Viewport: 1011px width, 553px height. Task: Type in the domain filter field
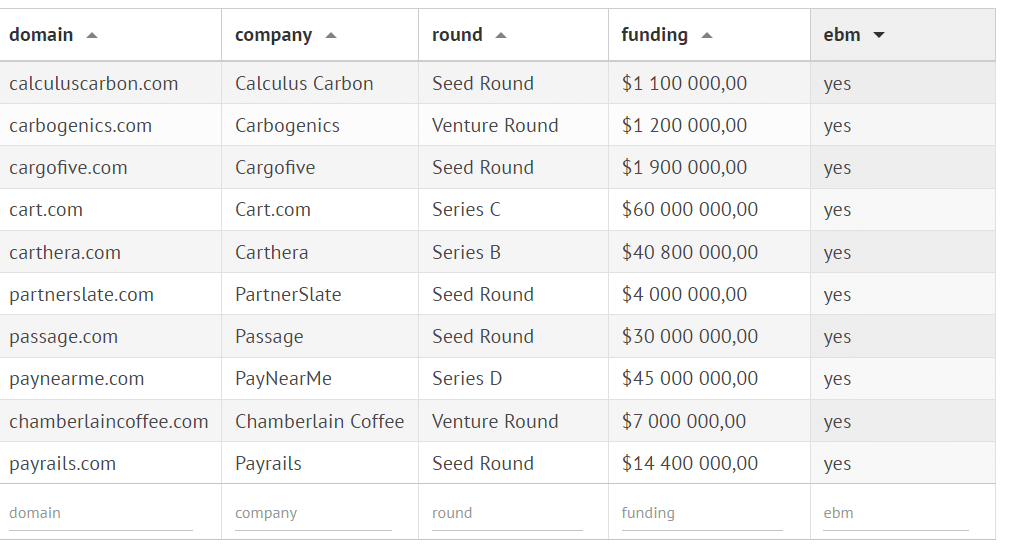[x=100, y=513]
